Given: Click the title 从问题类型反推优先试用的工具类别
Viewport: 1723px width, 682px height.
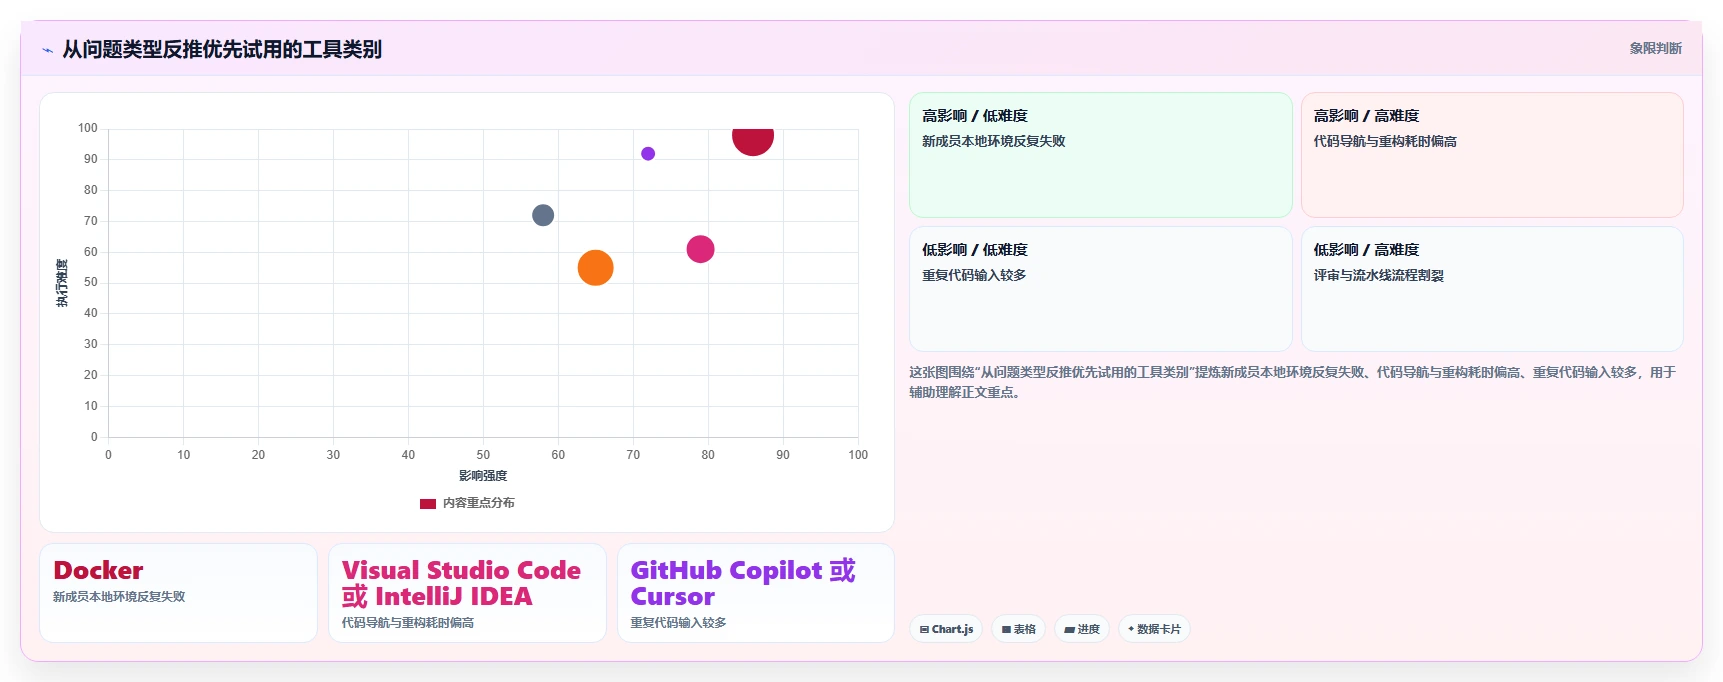Looking at the screenshot, I should click(222, 49).
